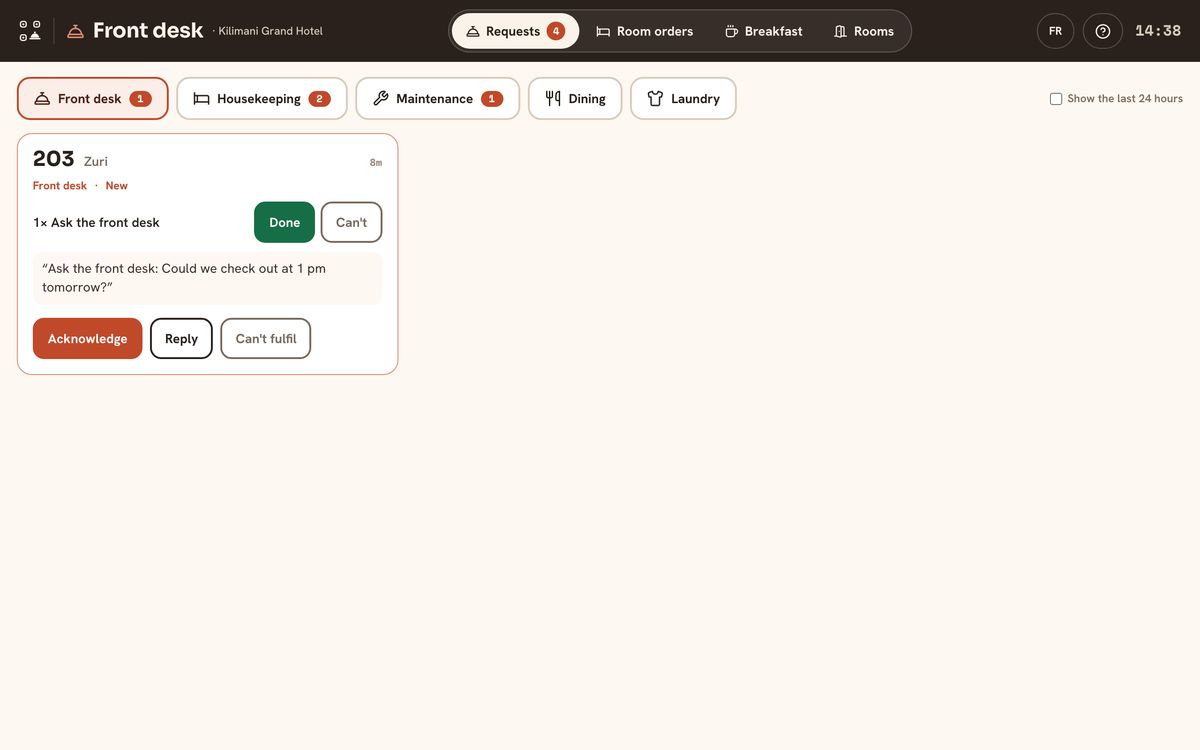Click the Kilimani Grand Hotel name
The width and height of the screenshot is (1200, 750).
(x=271, y=31)
